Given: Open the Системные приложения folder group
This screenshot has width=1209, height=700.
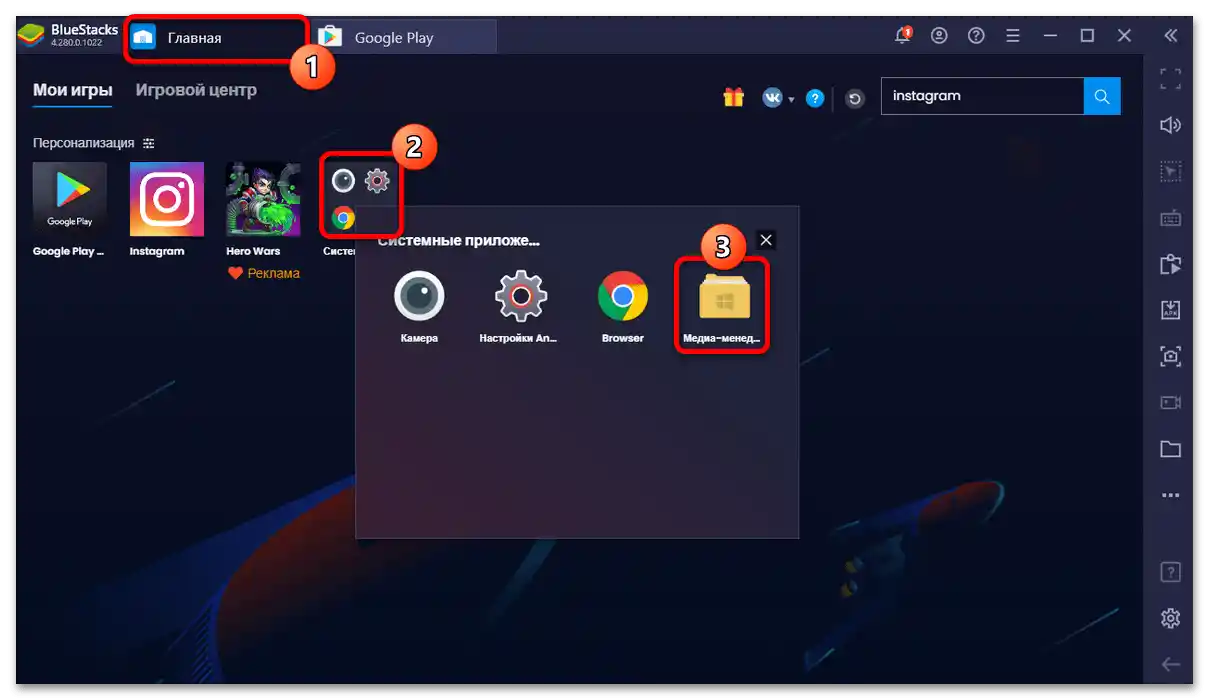Looking at the screenshot, I should point(361,197).
